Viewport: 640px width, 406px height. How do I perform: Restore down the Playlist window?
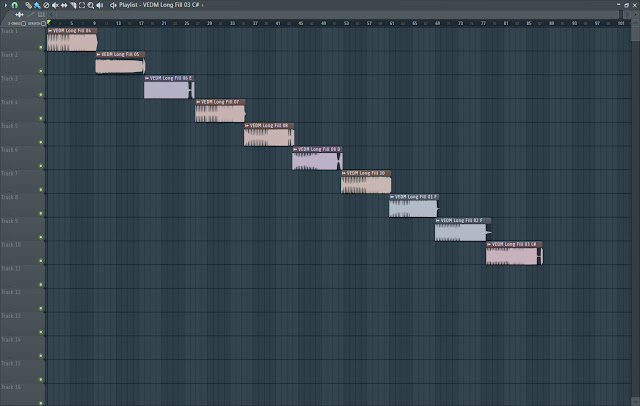tap(627, 5)
